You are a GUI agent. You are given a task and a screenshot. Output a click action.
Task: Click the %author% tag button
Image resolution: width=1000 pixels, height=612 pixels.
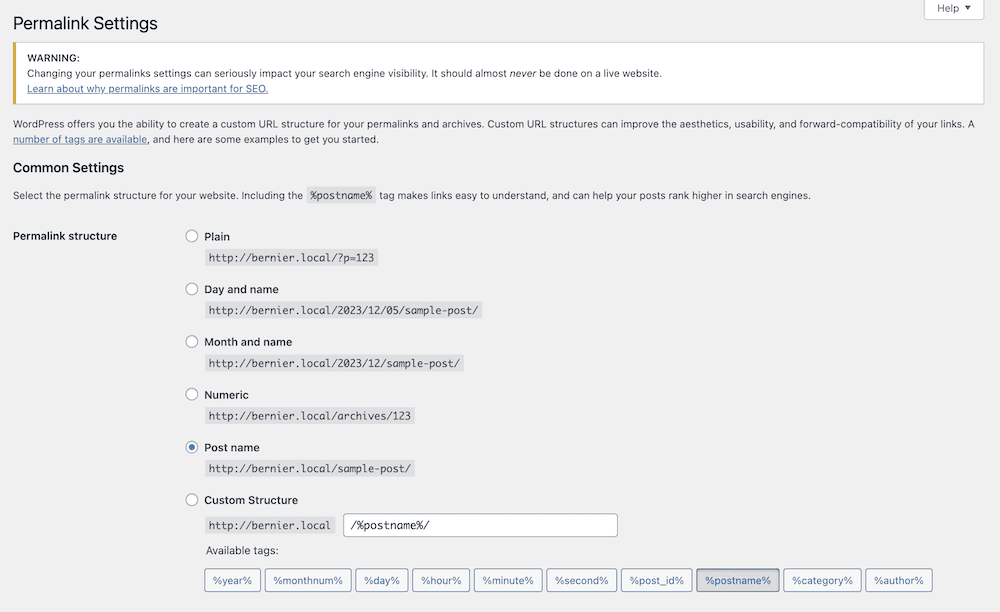[899, 580]
